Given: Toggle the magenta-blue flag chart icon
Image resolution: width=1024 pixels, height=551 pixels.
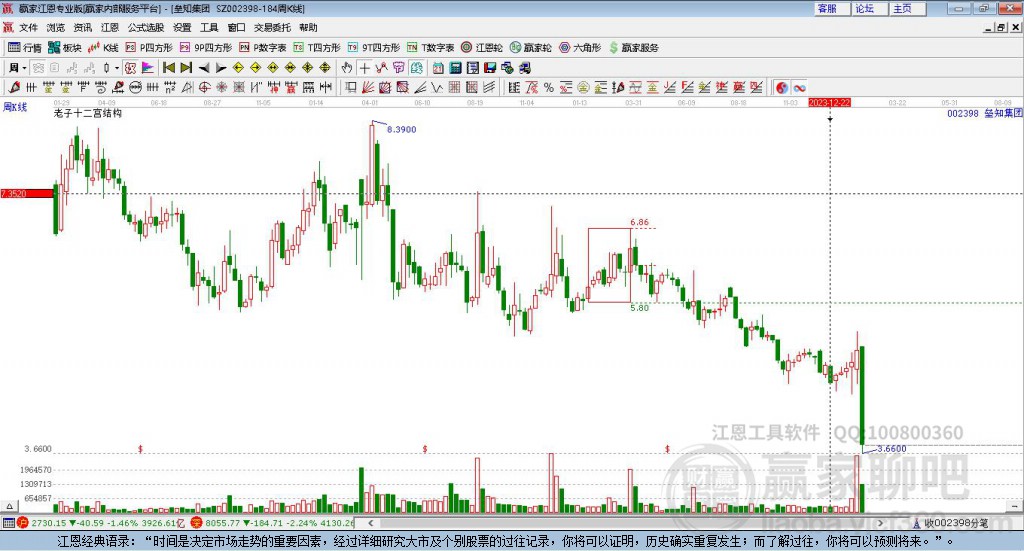Looking at the screenshot, I should tap(148, 67).
